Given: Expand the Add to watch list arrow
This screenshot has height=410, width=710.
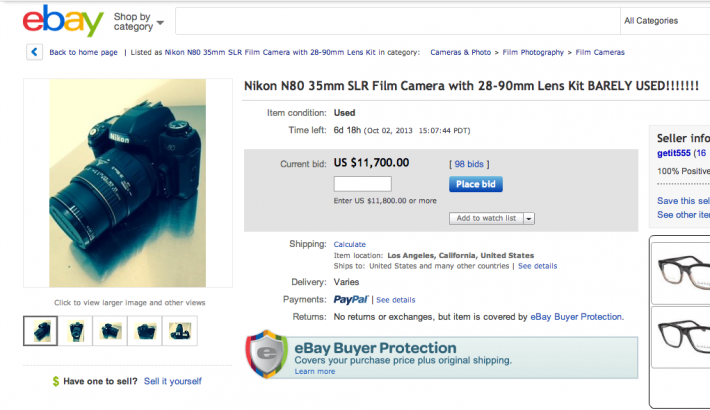Looking at the screenshot, I should 529,218.
